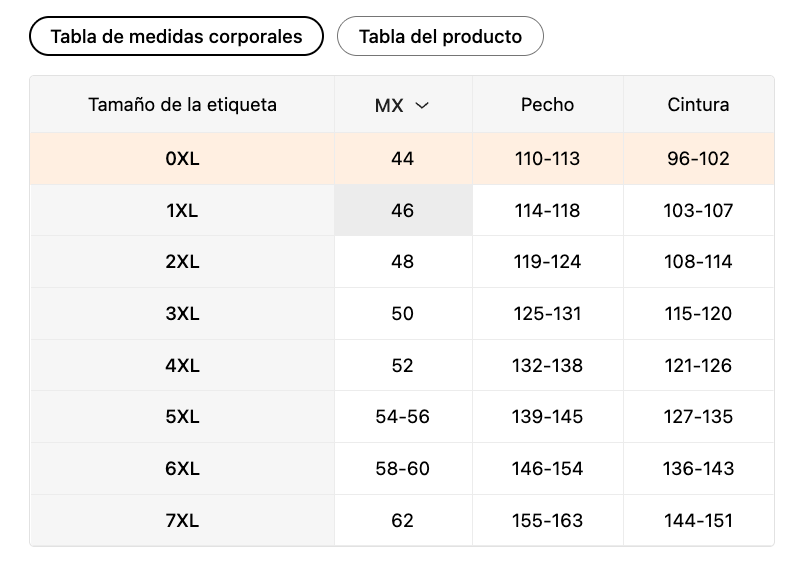Choose the 6XL size row label

182,469
